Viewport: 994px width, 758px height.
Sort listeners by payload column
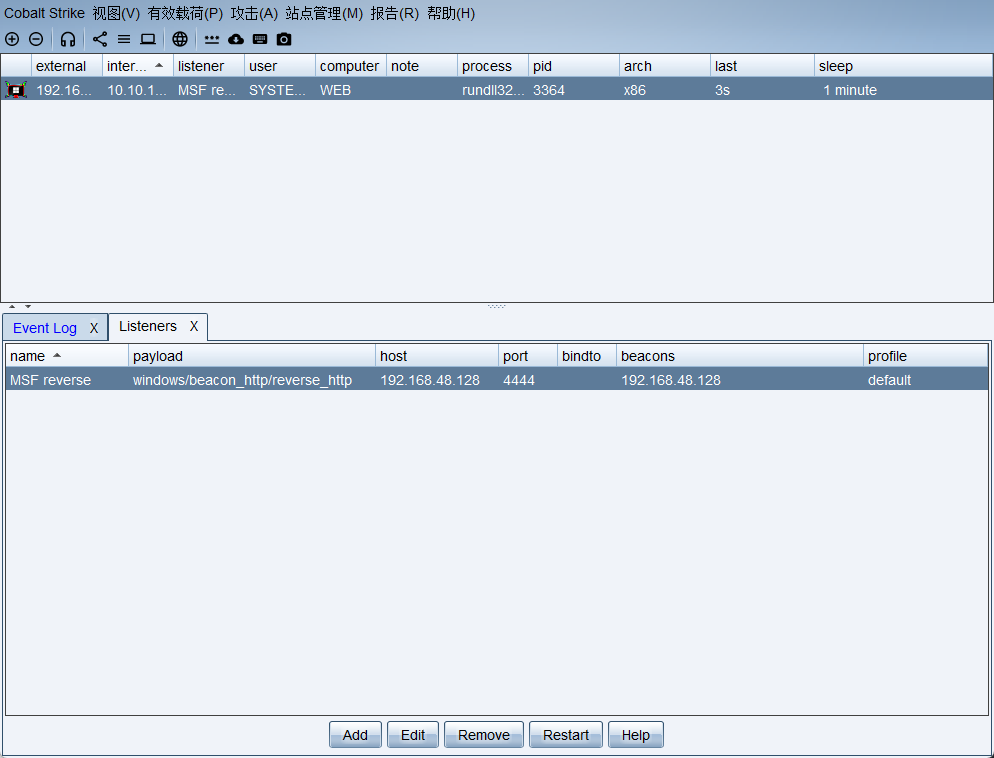252,356
